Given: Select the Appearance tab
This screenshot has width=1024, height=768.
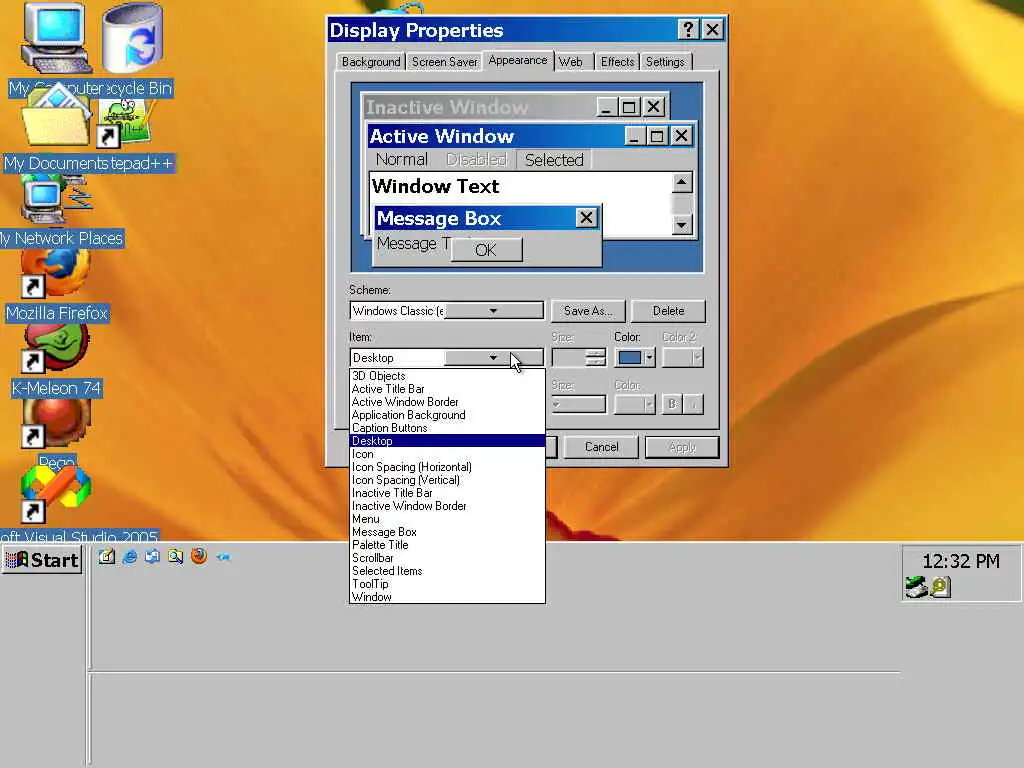Looking at the screenshot, I should tap(518, 60).
